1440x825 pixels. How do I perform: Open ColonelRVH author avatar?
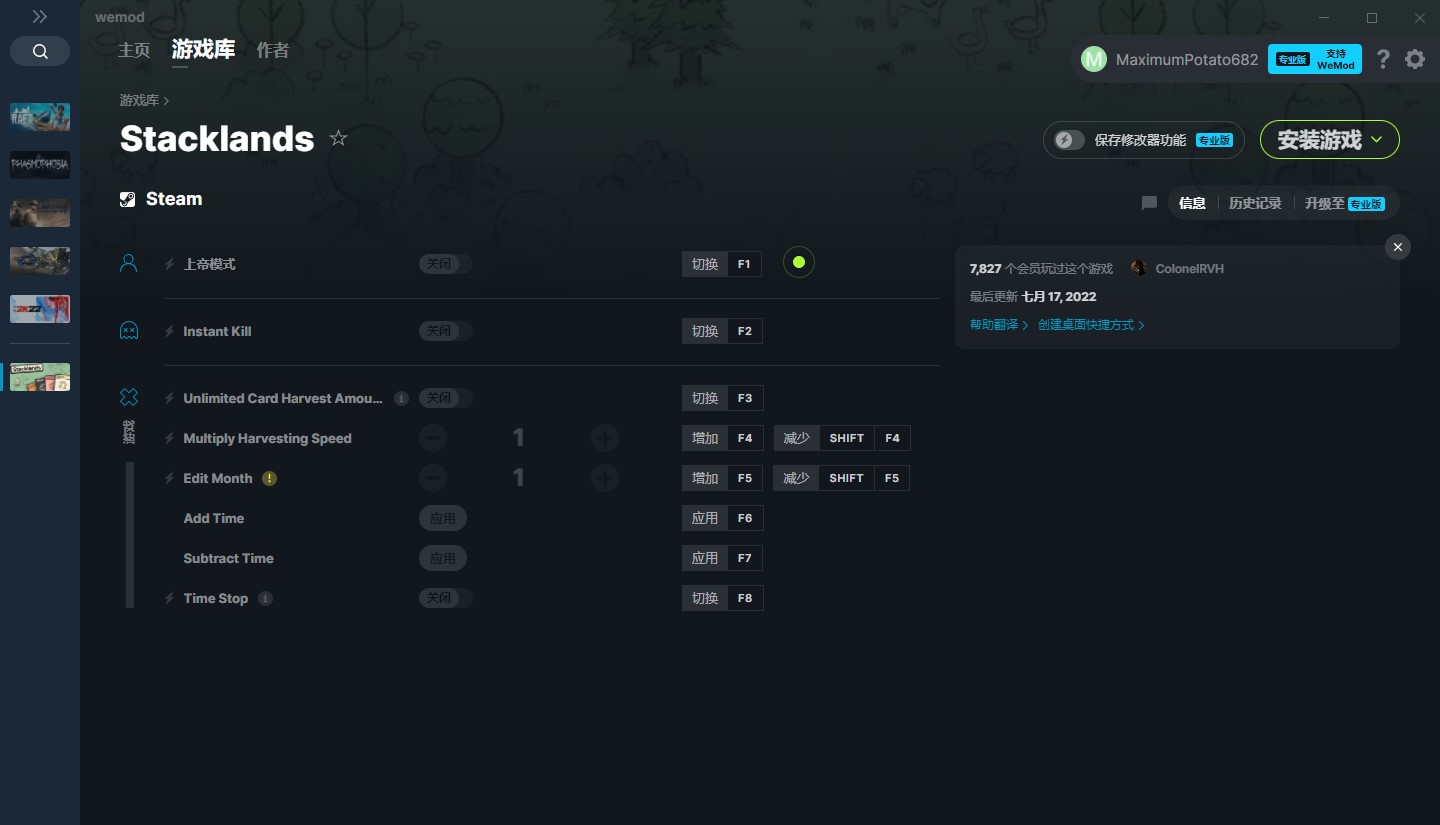(1138, 268)
